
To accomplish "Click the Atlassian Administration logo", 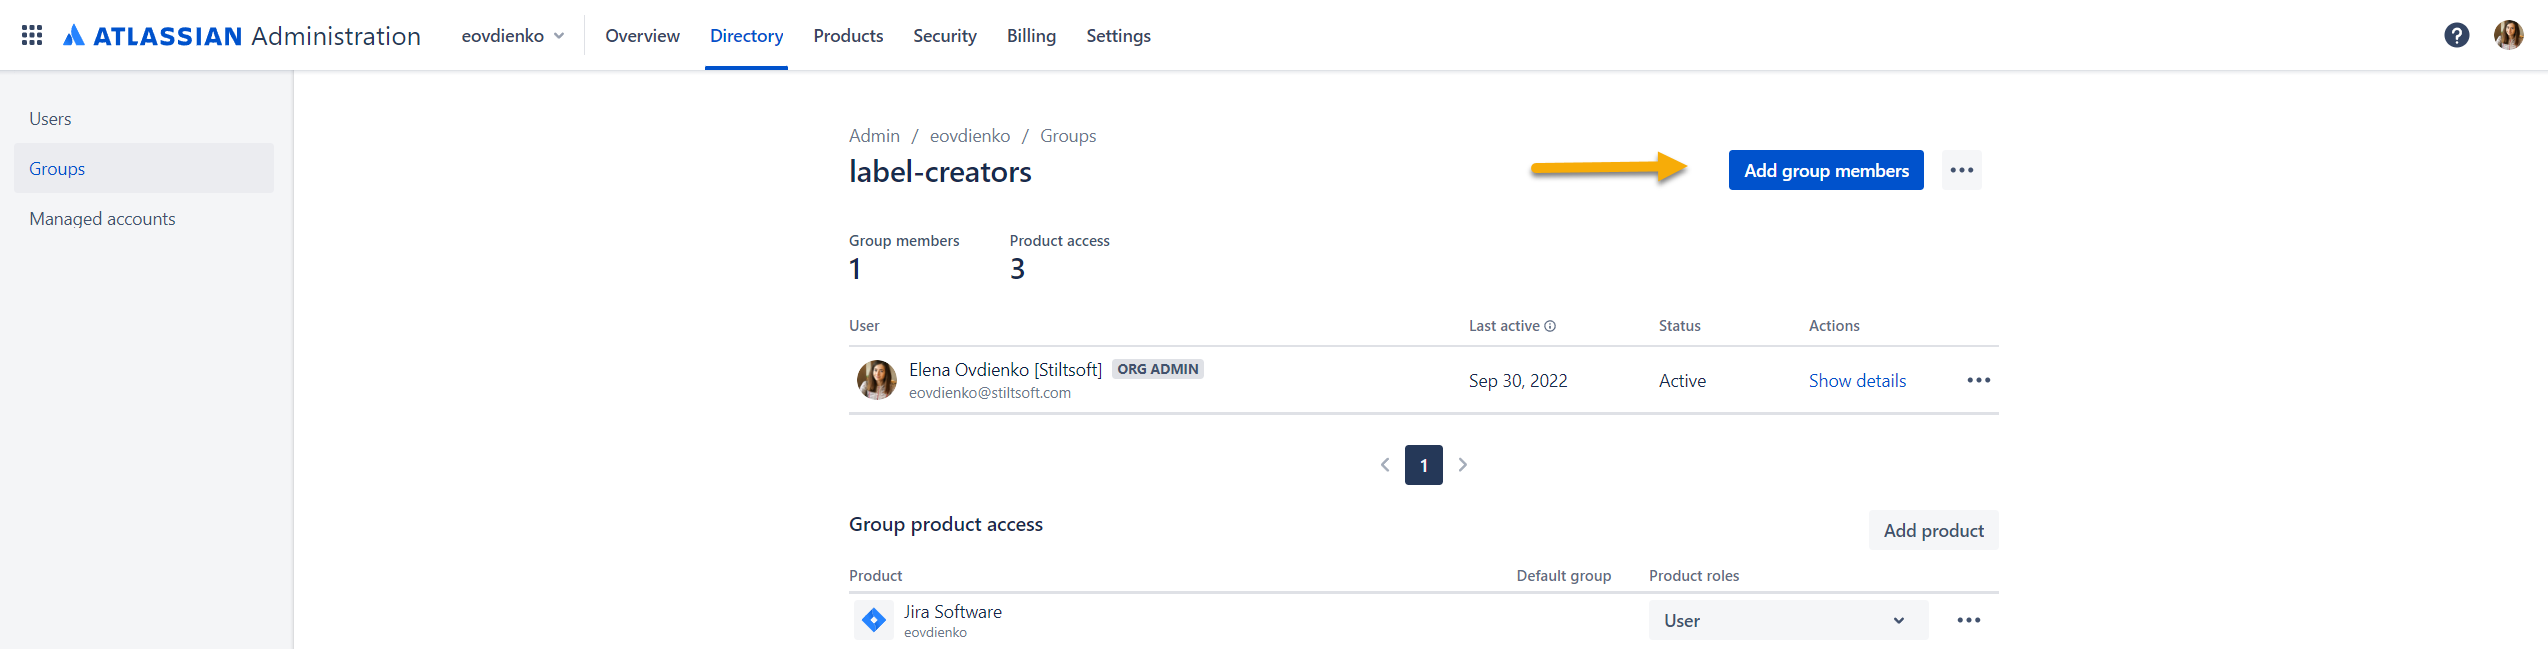I will [x=241, y=36].
